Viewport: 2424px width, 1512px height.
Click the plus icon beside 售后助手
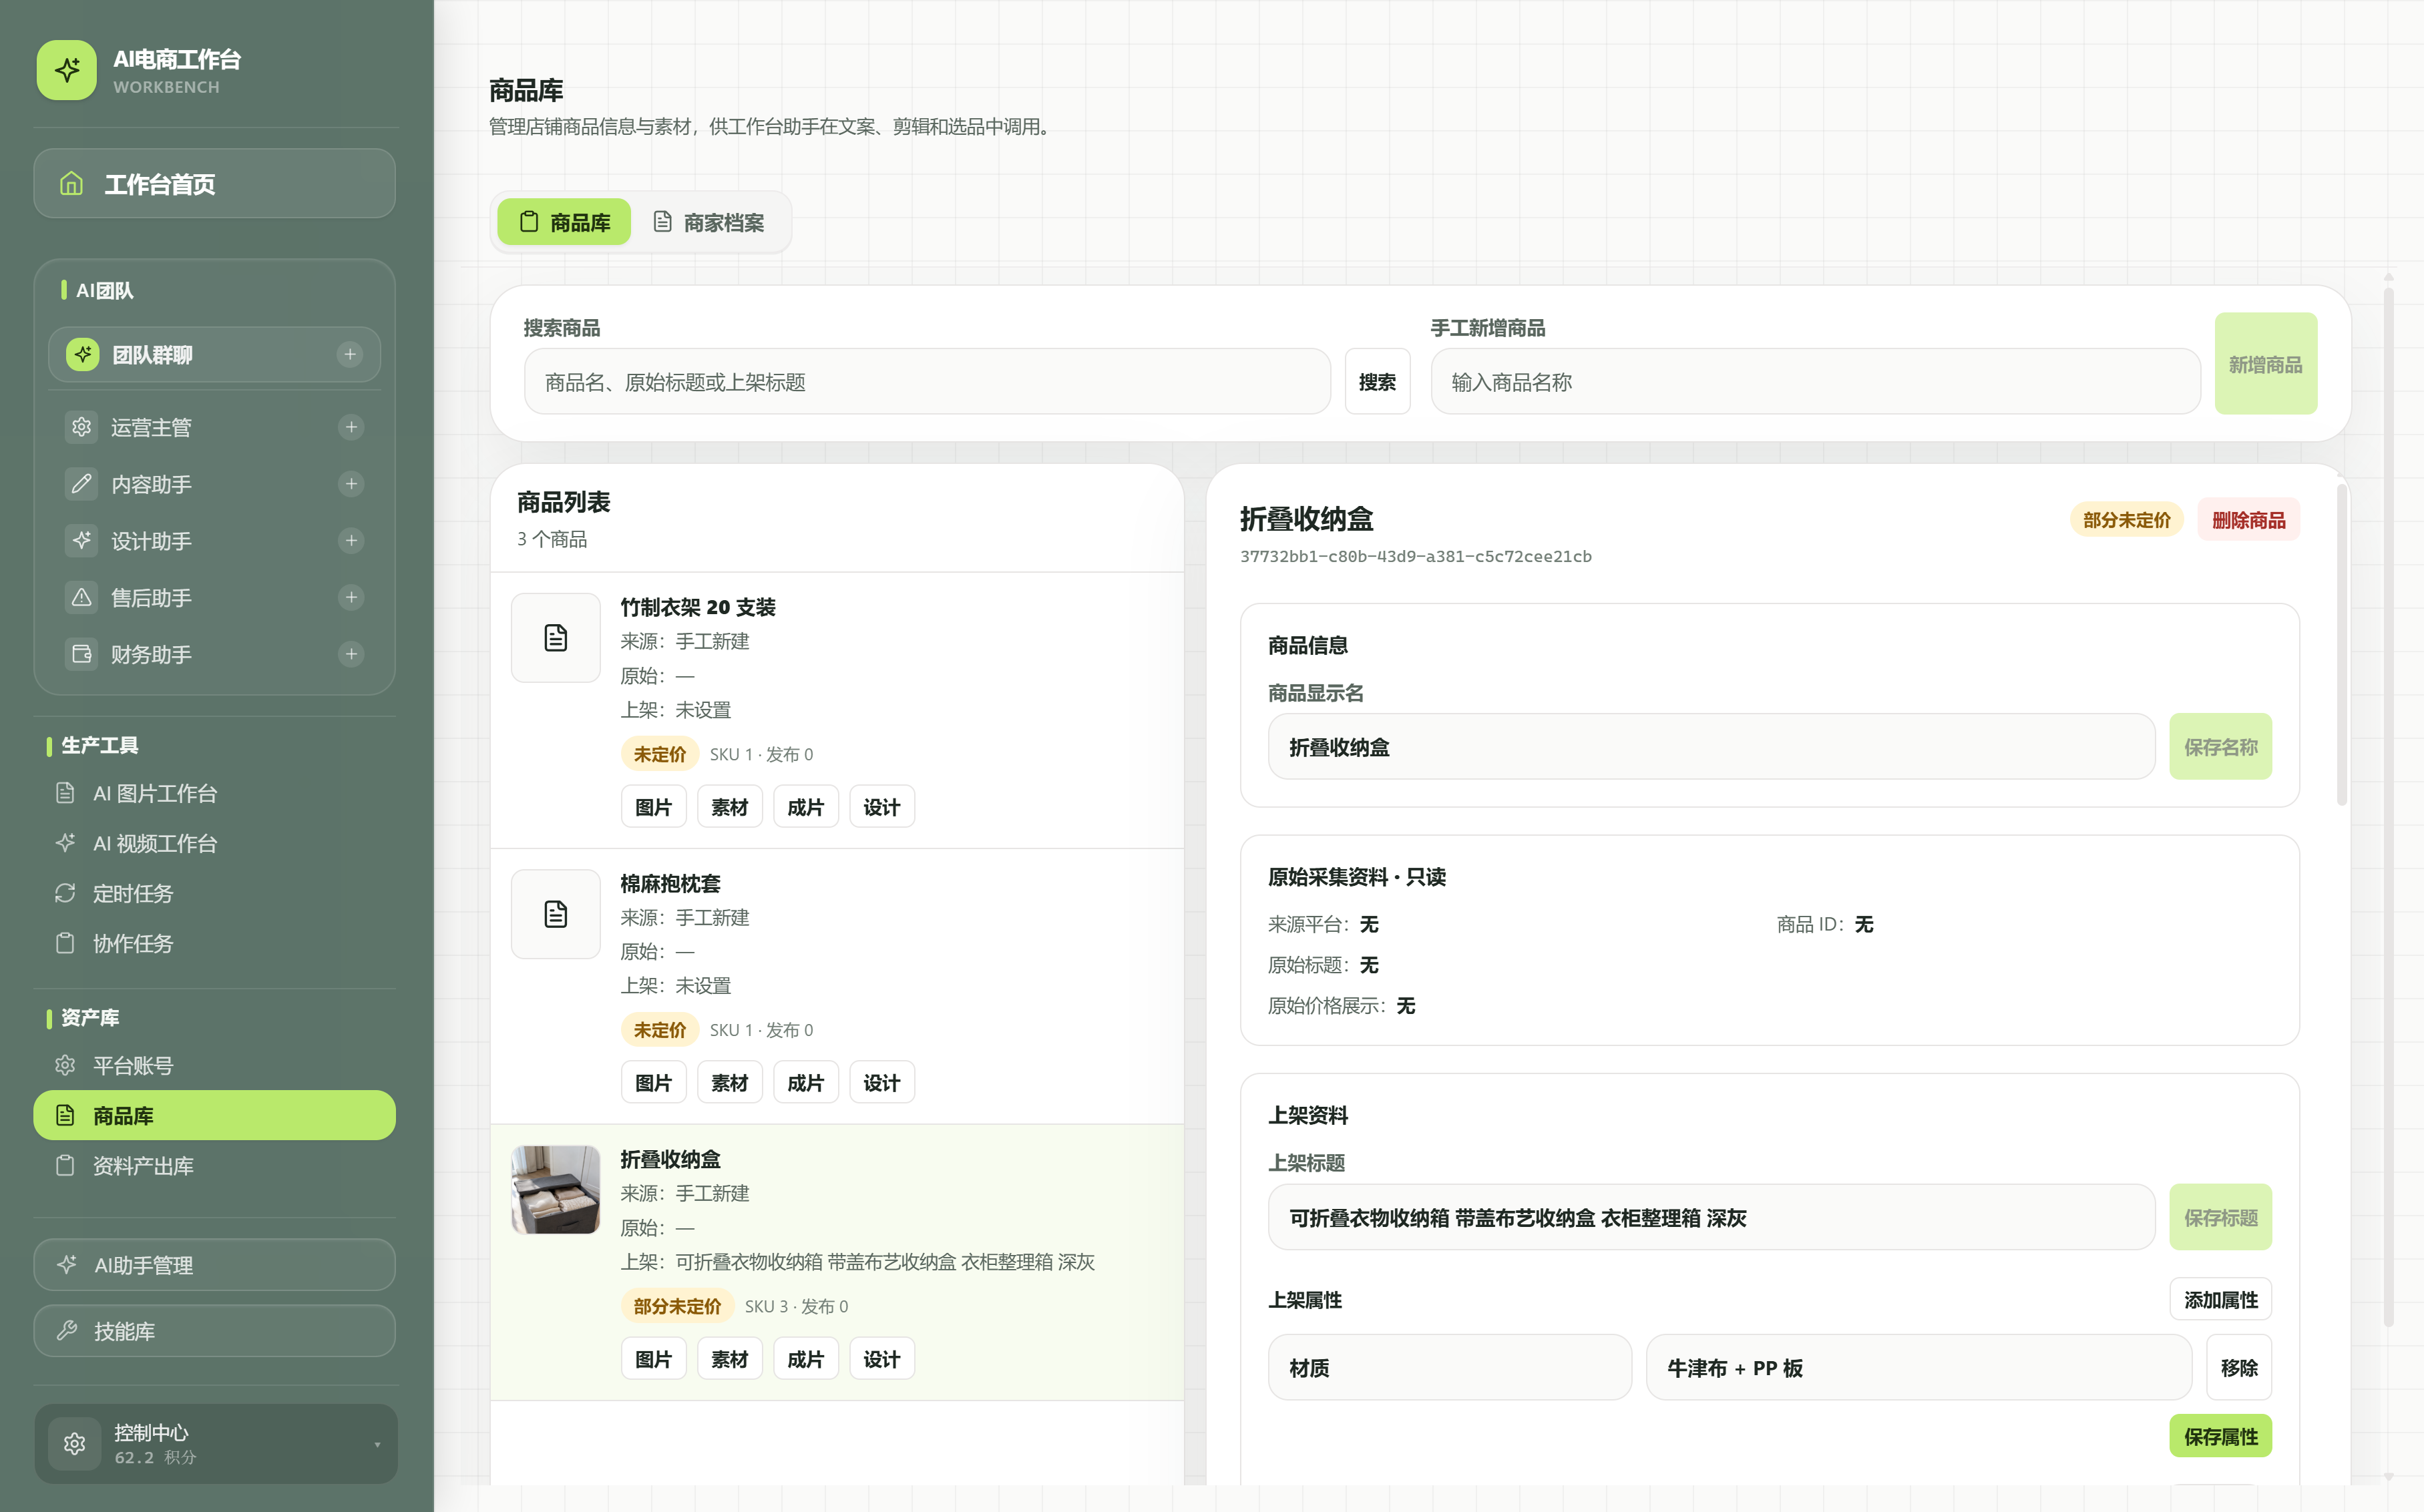pos(351,597)
